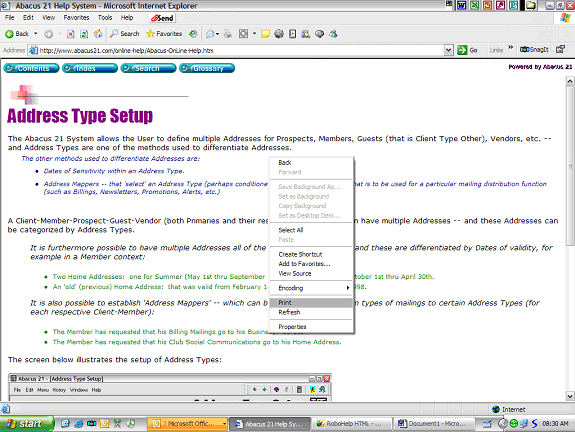Click the page scrollbar down arrow
The height and width of the screenshot is (432, 575).
pos(570,396)
